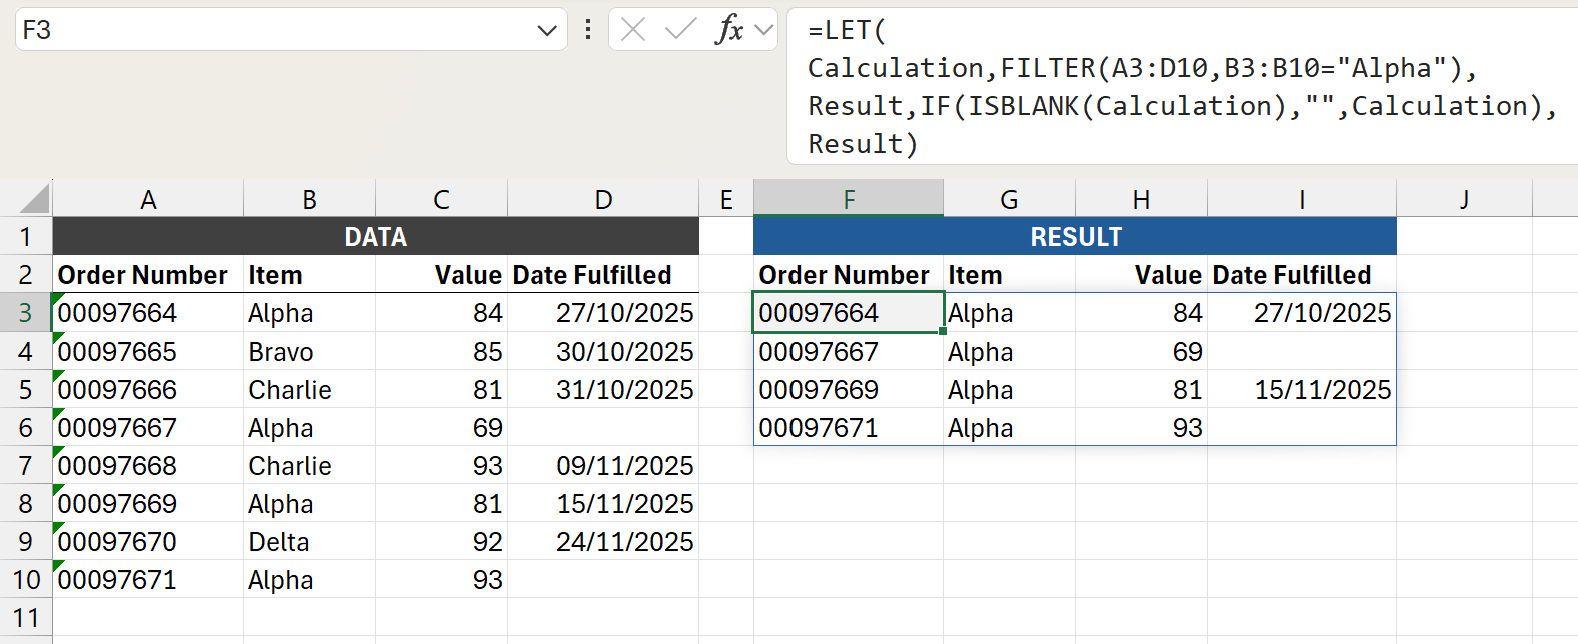Click Date Fulfilled header in DATA table
The image size is (1578, 644).
pos(603,275)
